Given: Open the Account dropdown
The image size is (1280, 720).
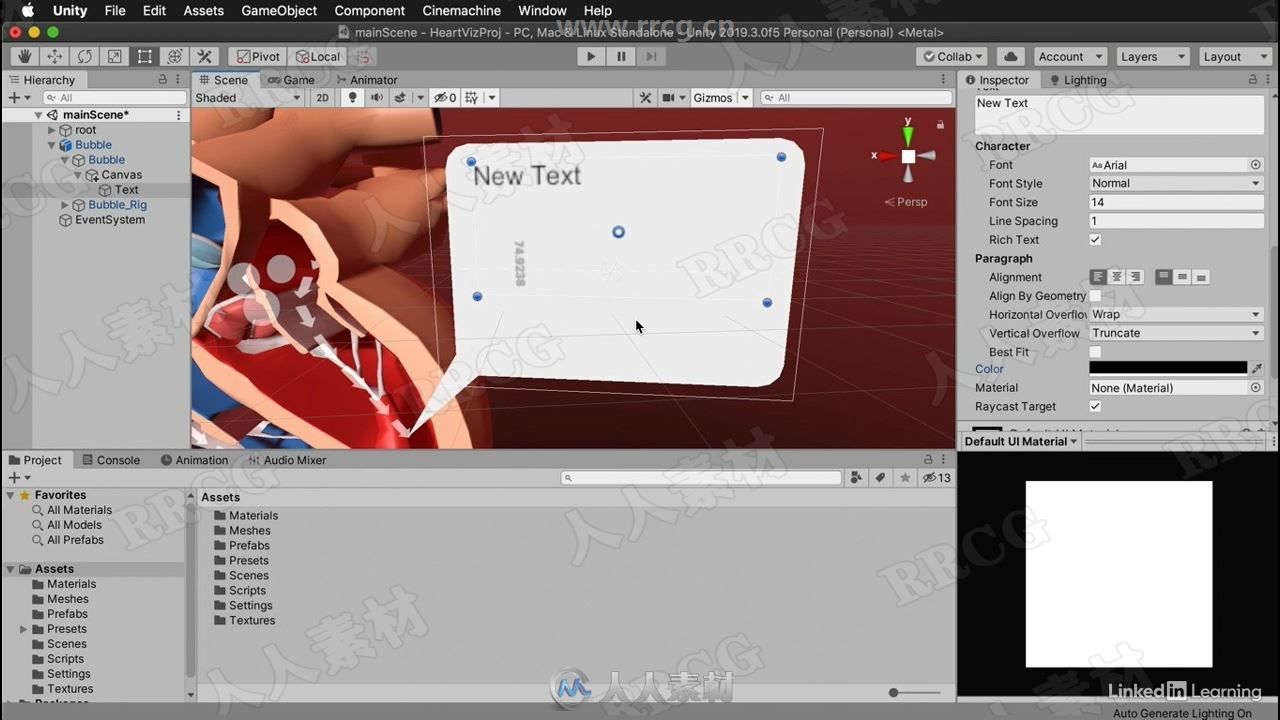Looking at the screenshot, I should point(1070,57).
